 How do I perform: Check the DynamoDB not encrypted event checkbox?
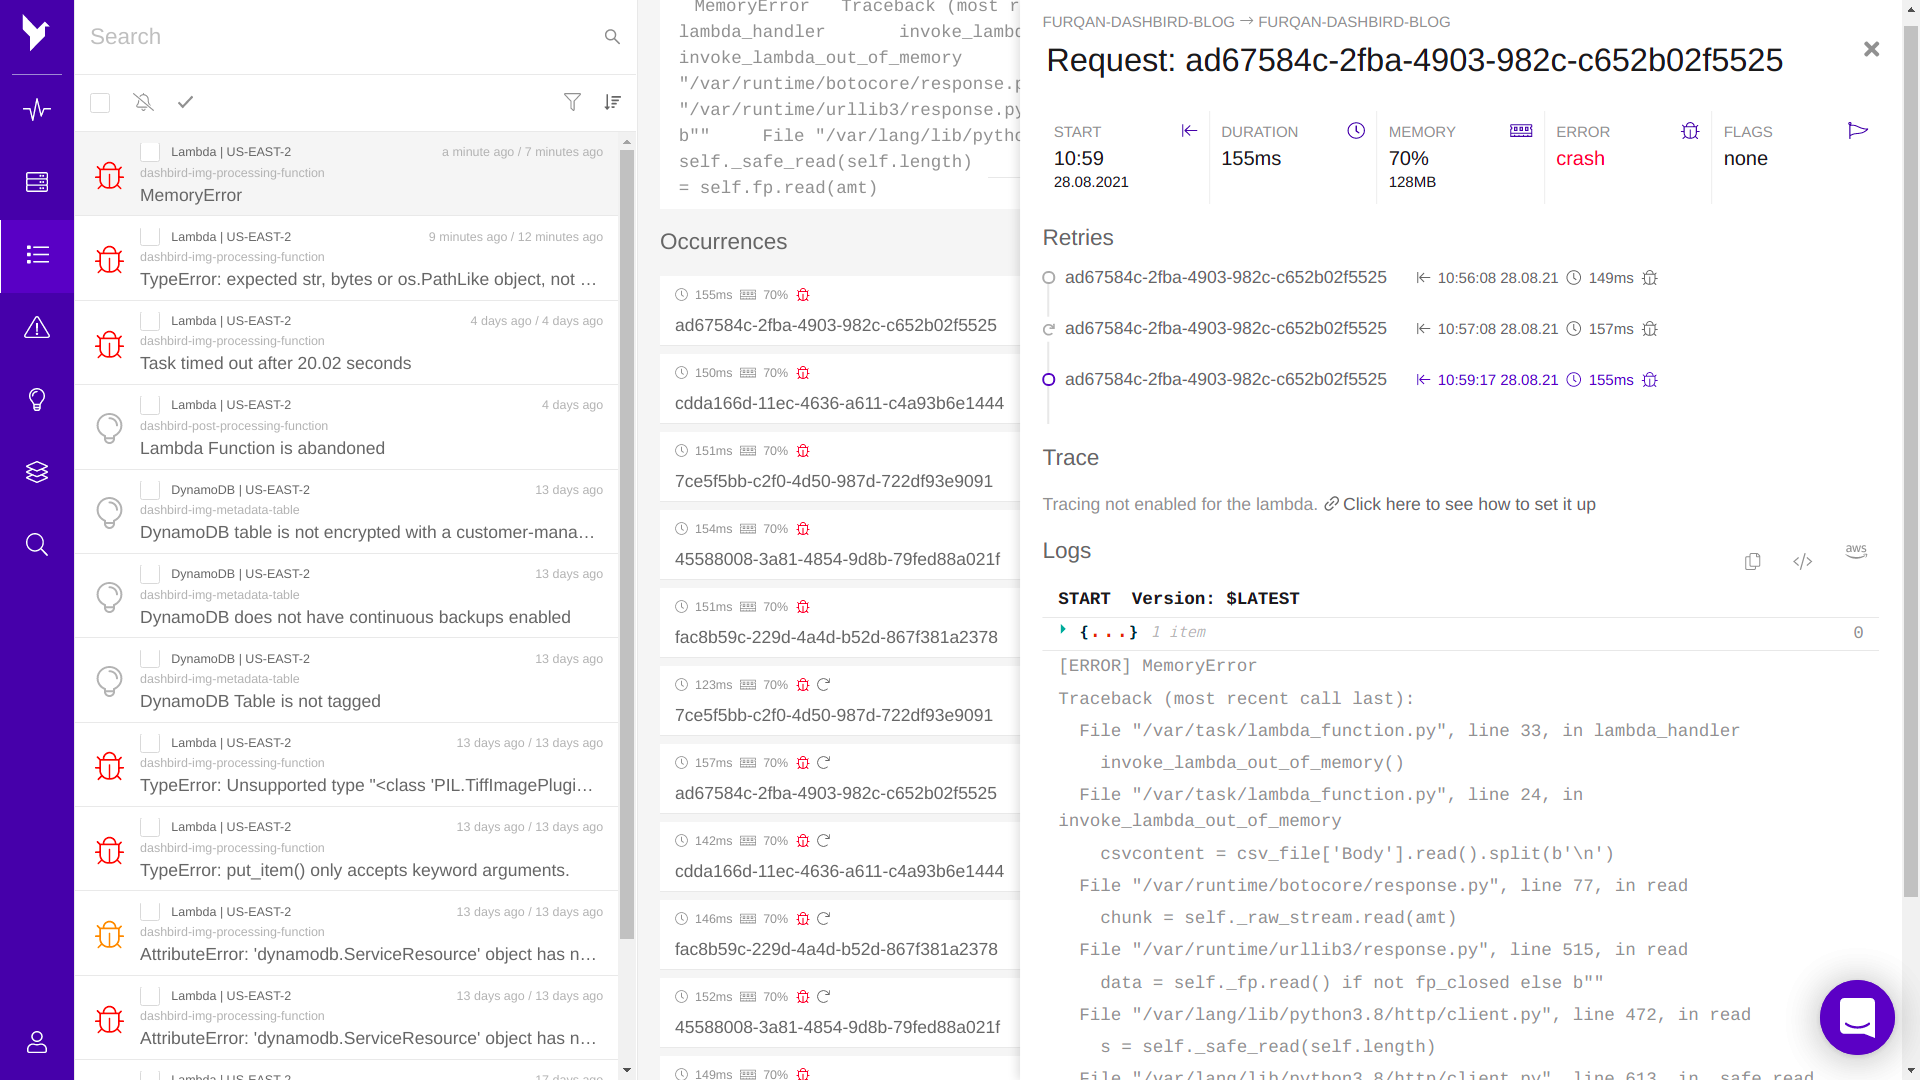click(150, 490)
